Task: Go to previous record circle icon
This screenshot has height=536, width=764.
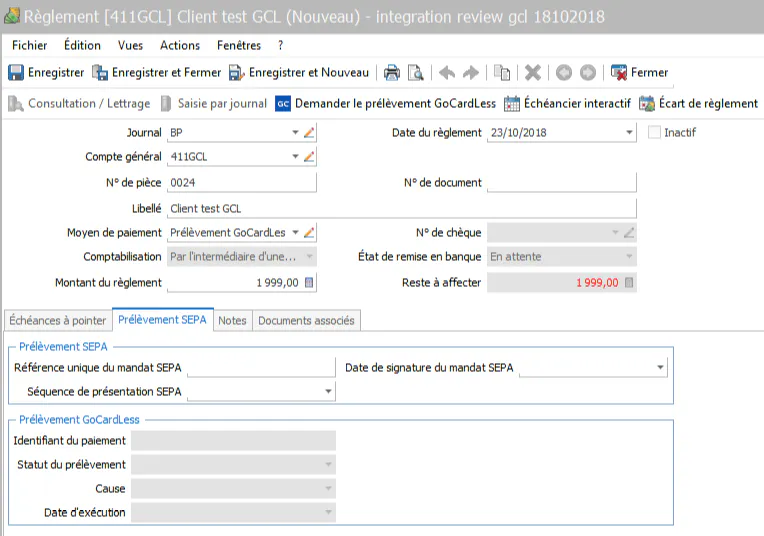Action: click(564, 73)
